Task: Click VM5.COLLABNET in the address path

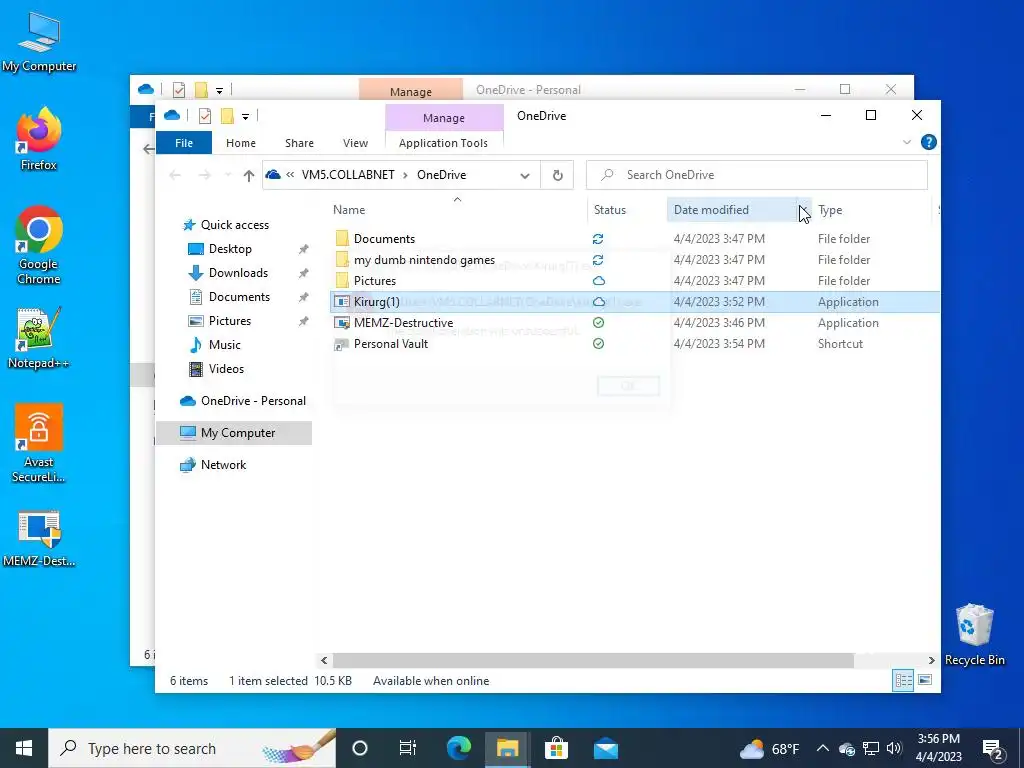Action: 348,175
